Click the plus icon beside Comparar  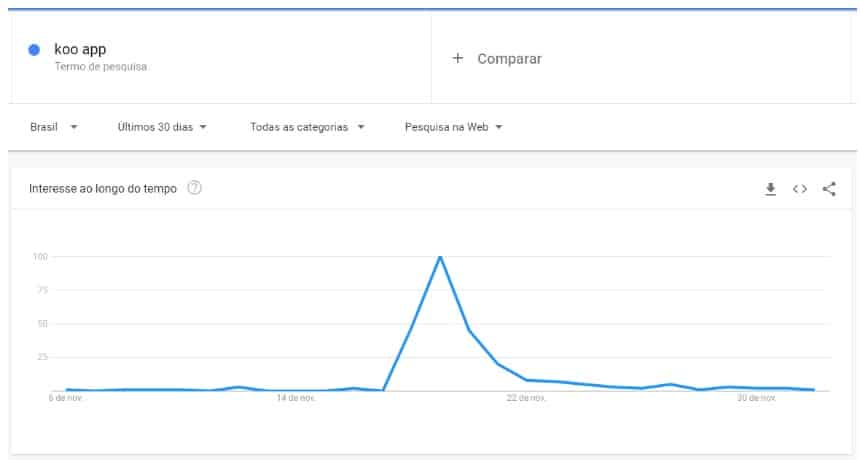click(x=458, y=58)
